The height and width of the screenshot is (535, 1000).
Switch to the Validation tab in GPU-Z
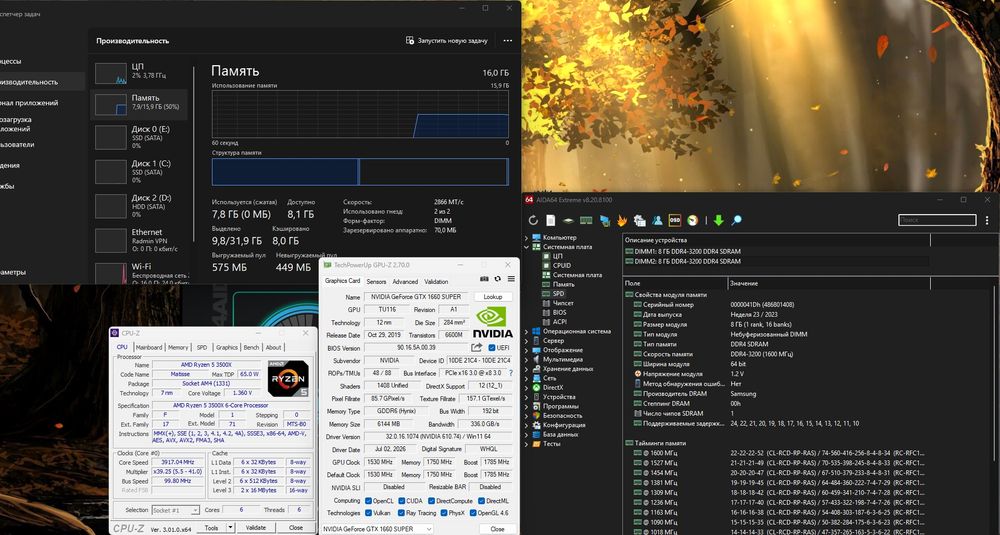[x=436, y=281]
